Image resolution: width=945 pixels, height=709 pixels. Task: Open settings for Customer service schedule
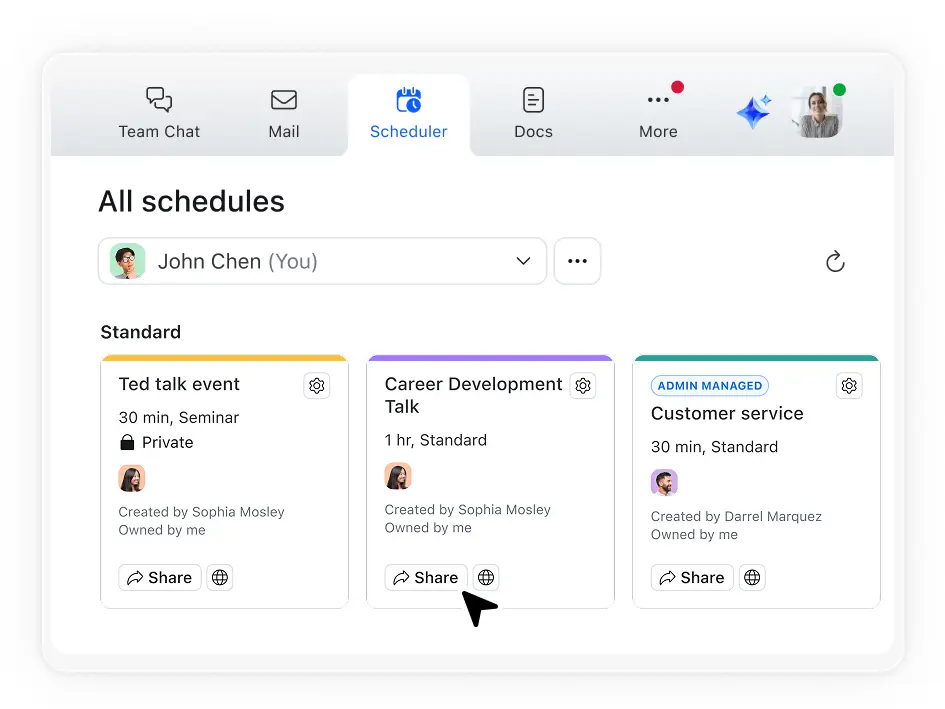[x=849, y=385]
